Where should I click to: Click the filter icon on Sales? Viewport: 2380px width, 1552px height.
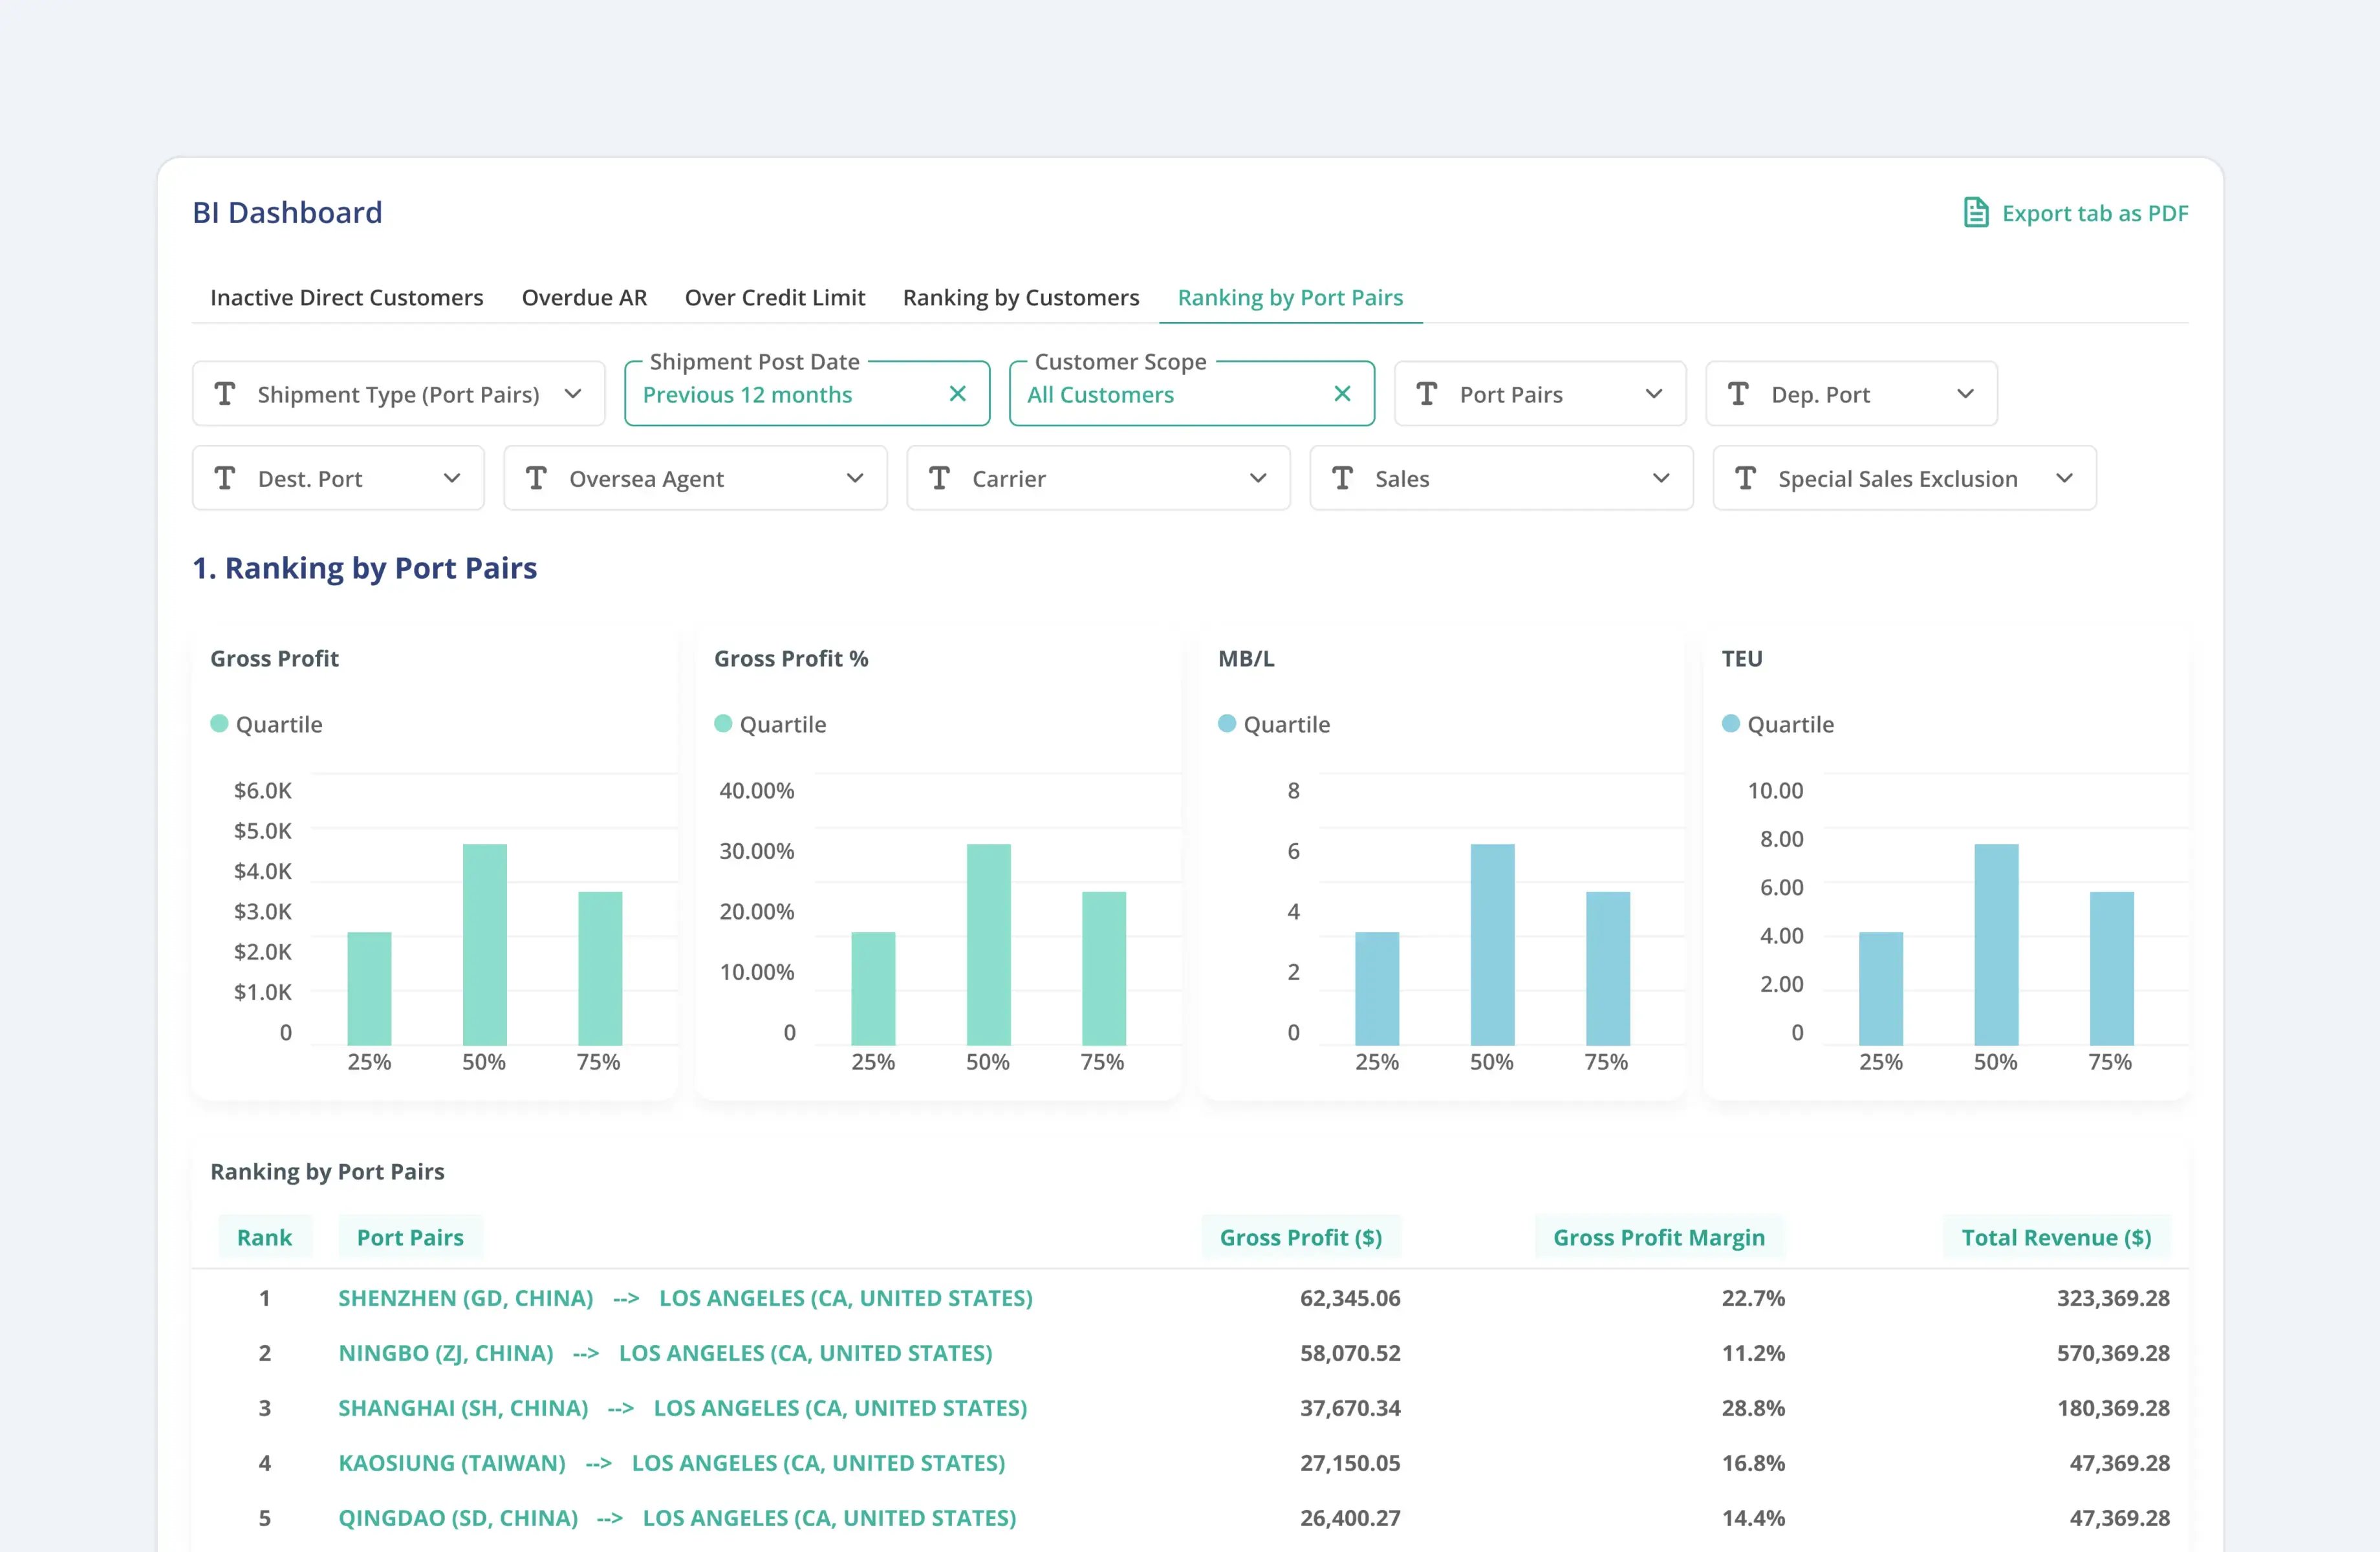point(1343,478)
